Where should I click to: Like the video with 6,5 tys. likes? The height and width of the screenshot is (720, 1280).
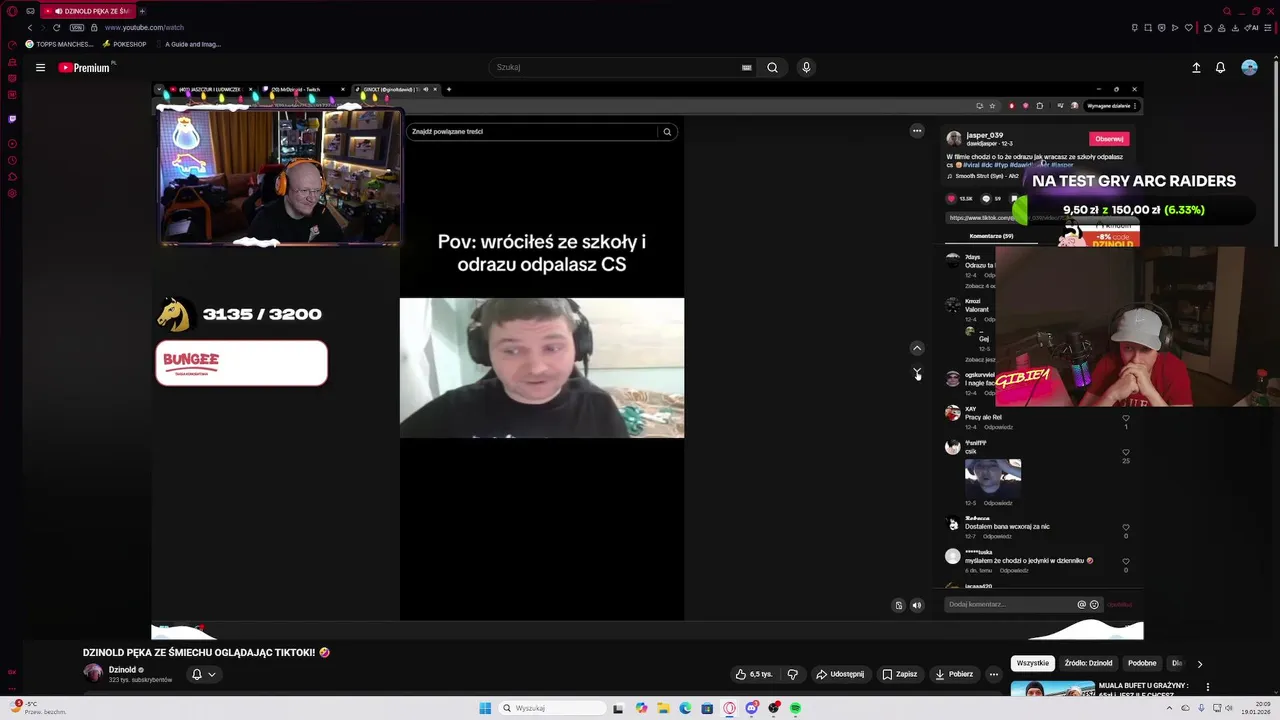point(754,674)
